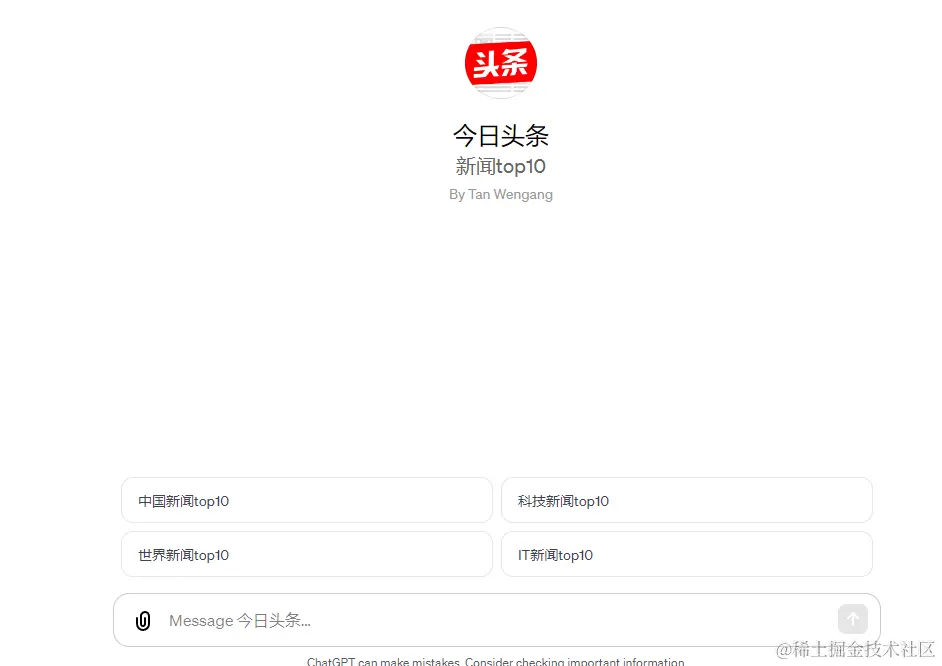The image size is (942, 666).
Task: Select the 中国新闻top10 suggestion
Action: (307, 500)
